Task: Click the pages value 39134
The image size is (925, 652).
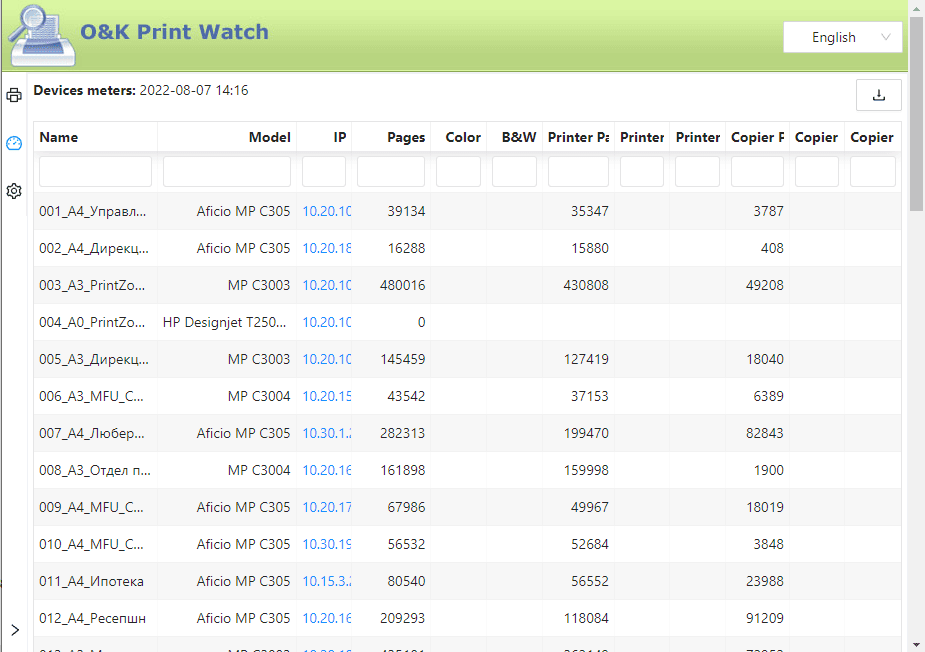Action: [x=406, y=211]
